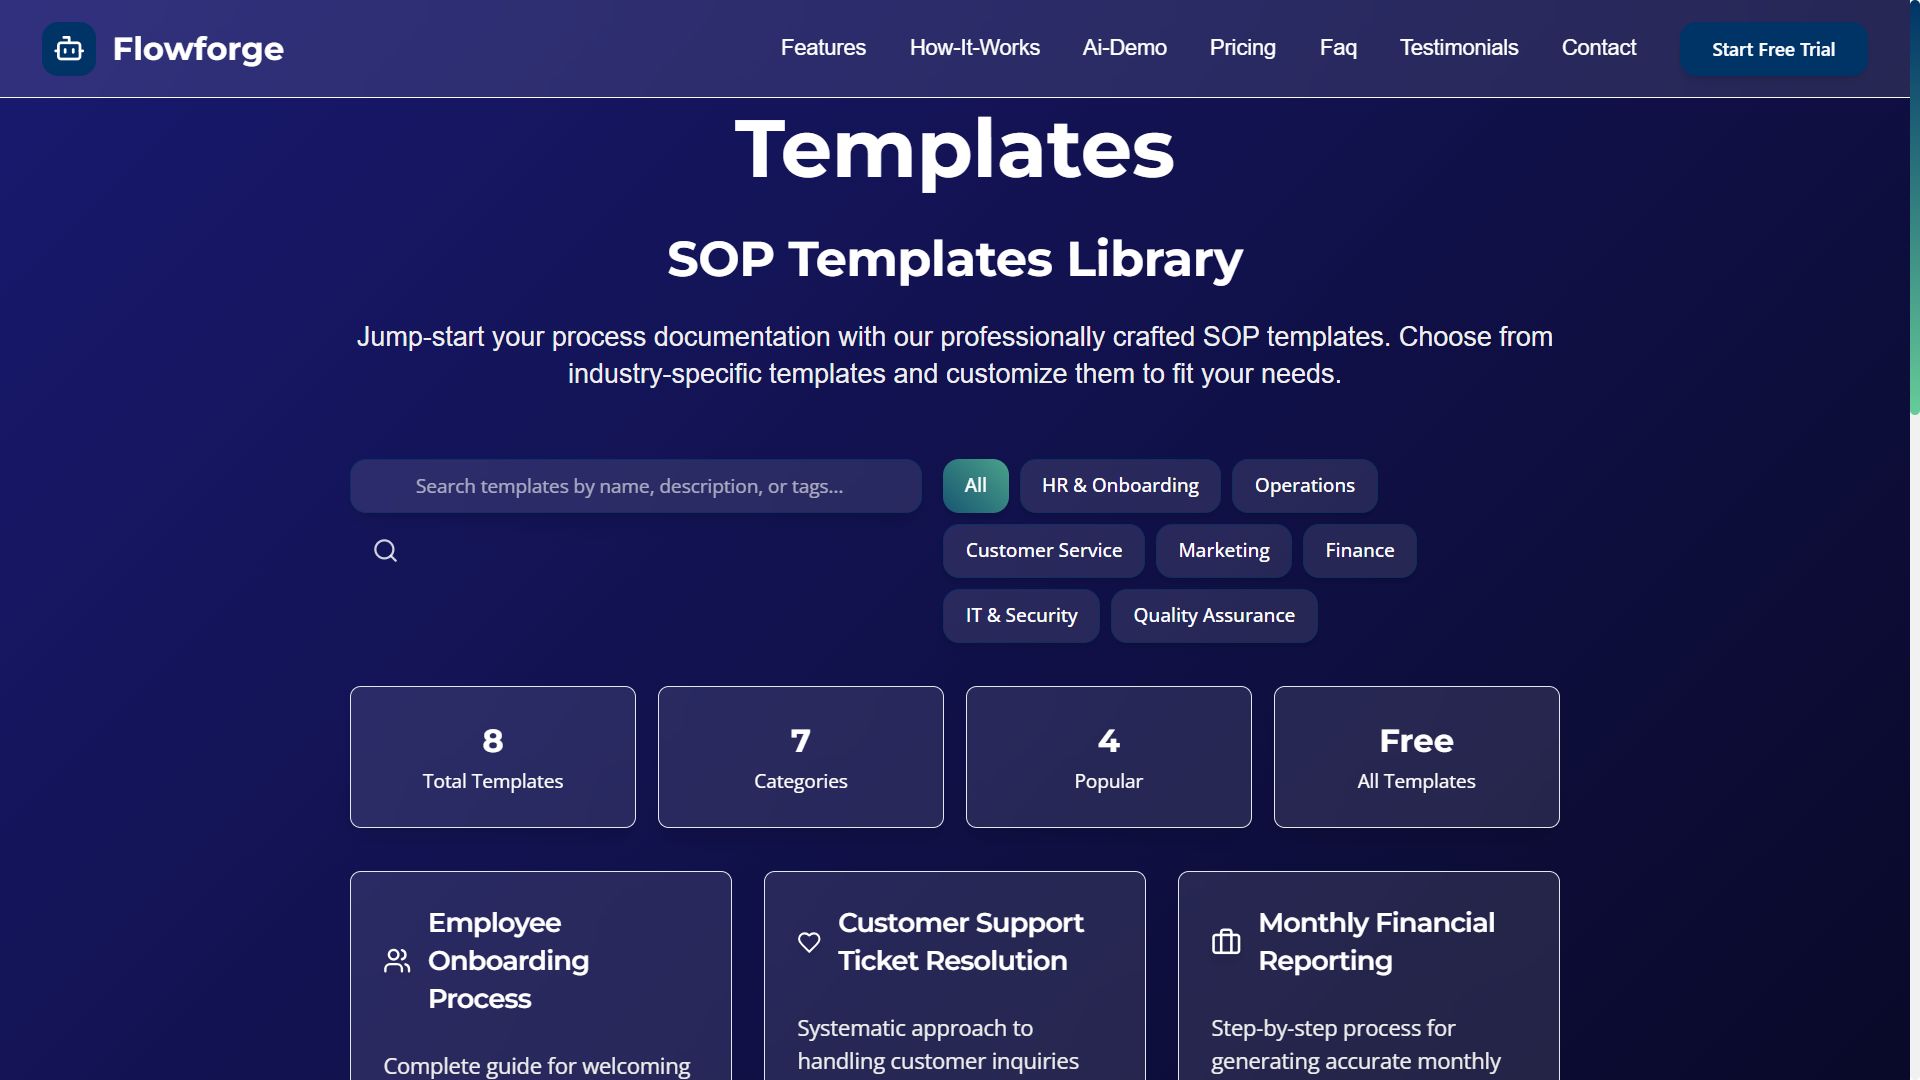Click the heart icon on Customer Support card
Viewport: 1920px width, 1080px height.
[x=809, y=942]
